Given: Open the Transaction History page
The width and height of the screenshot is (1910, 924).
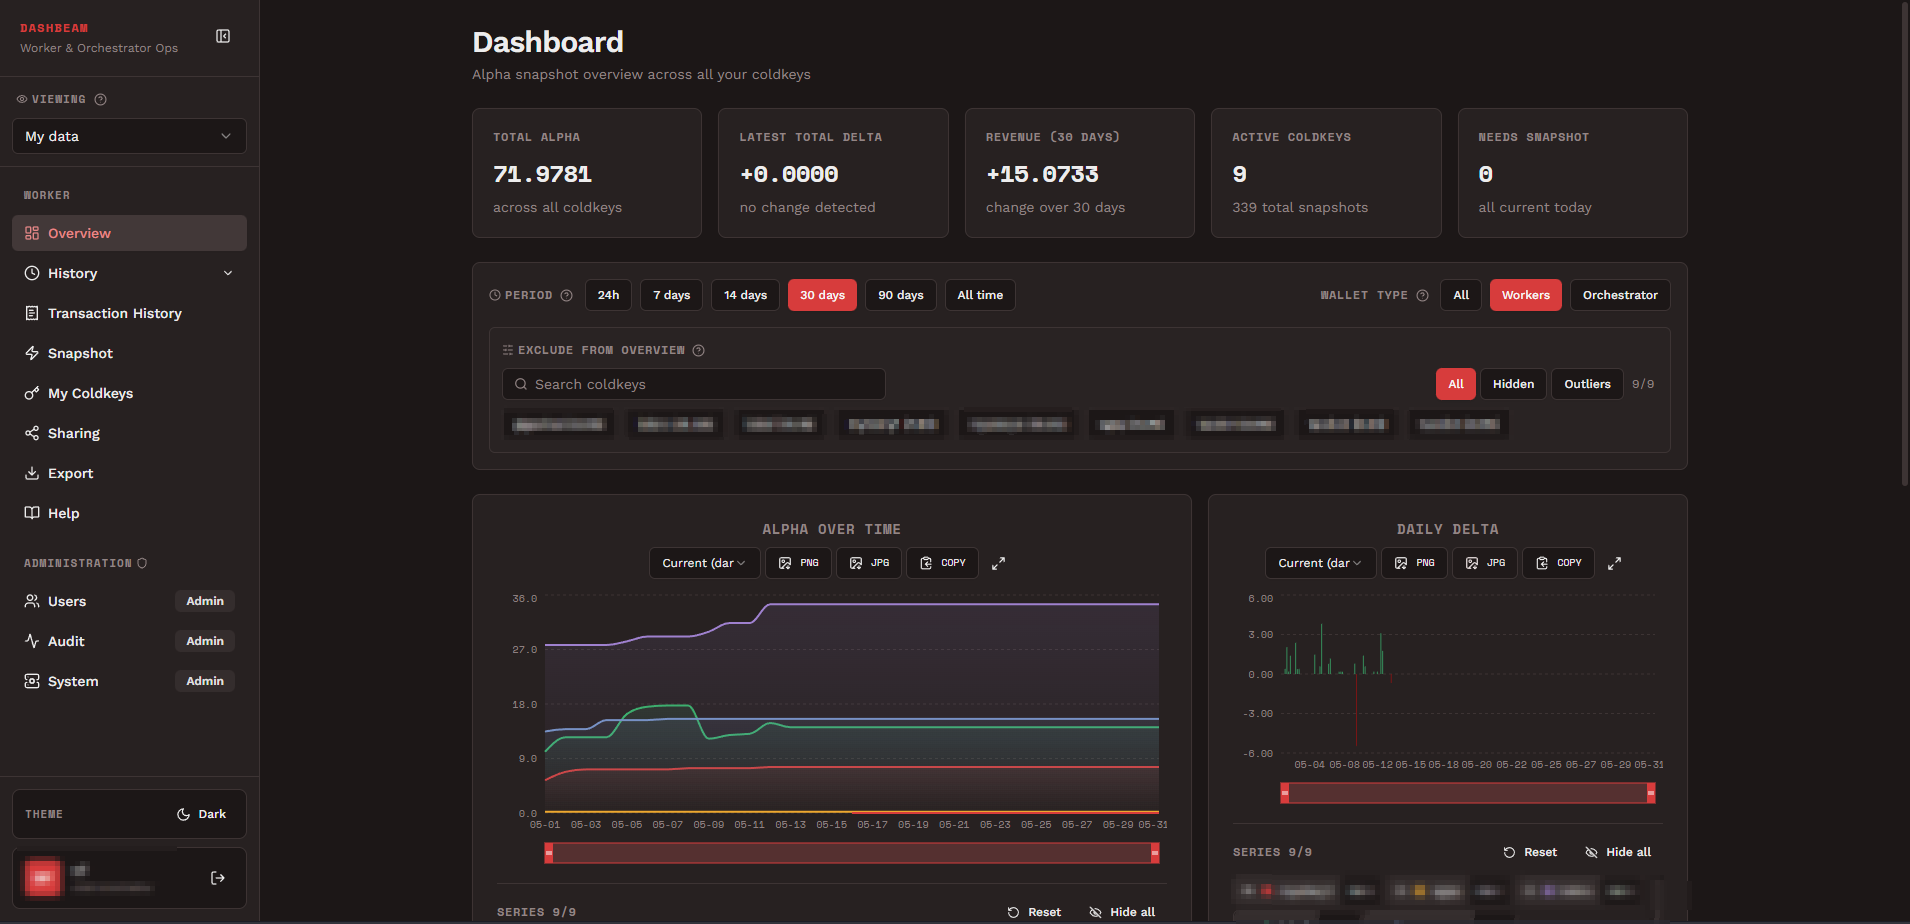Looking at the screenshot, I should coord(129,313).
